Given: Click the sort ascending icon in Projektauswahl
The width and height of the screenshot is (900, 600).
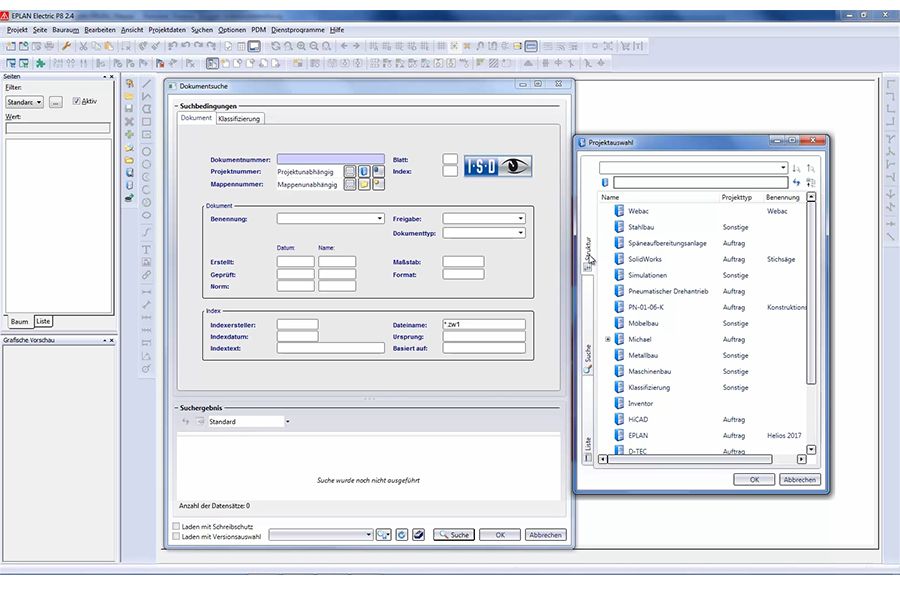Looking at the screenshot, I should 810,168.
